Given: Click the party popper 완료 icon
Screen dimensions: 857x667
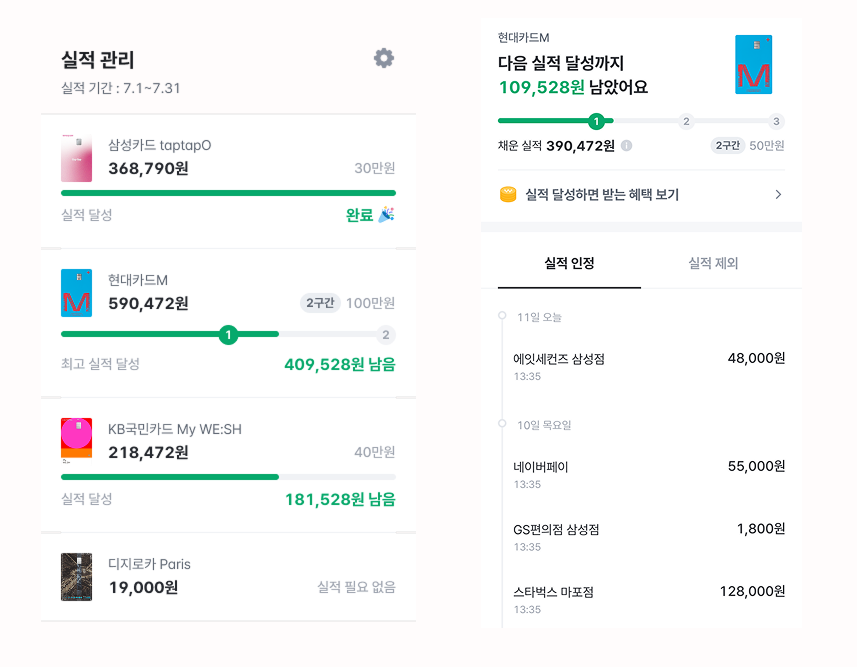Looking at the screenshot, I should 386,215.
